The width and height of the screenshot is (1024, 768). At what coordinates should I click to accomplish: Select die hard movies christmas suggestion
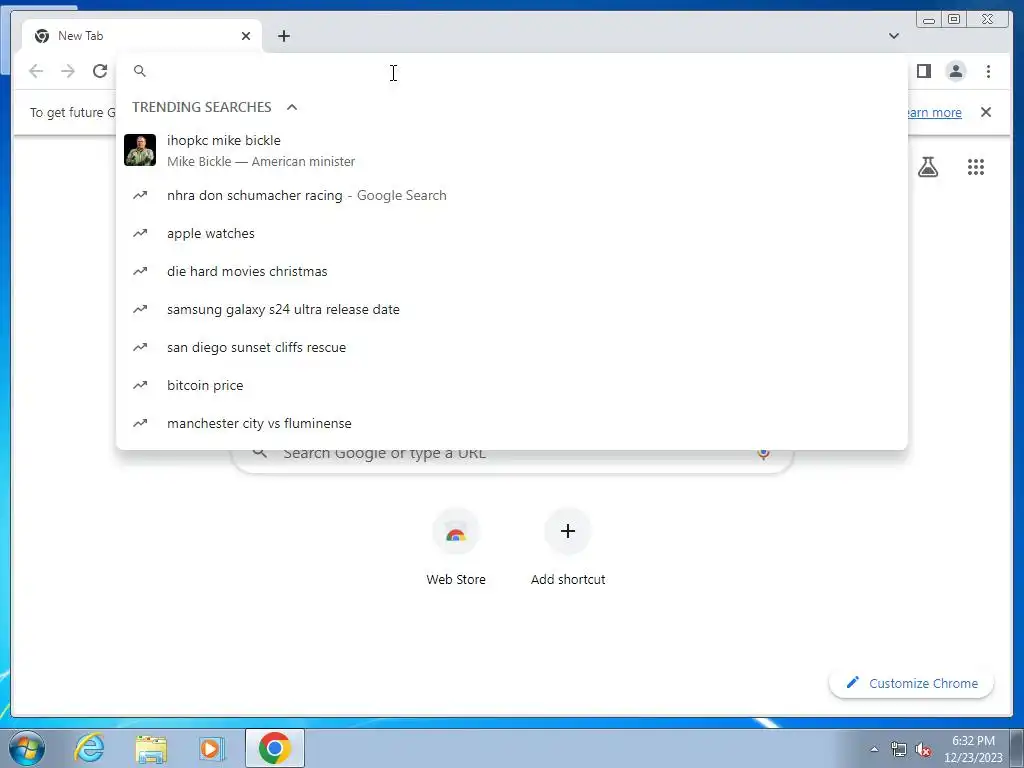coord(511,271)
